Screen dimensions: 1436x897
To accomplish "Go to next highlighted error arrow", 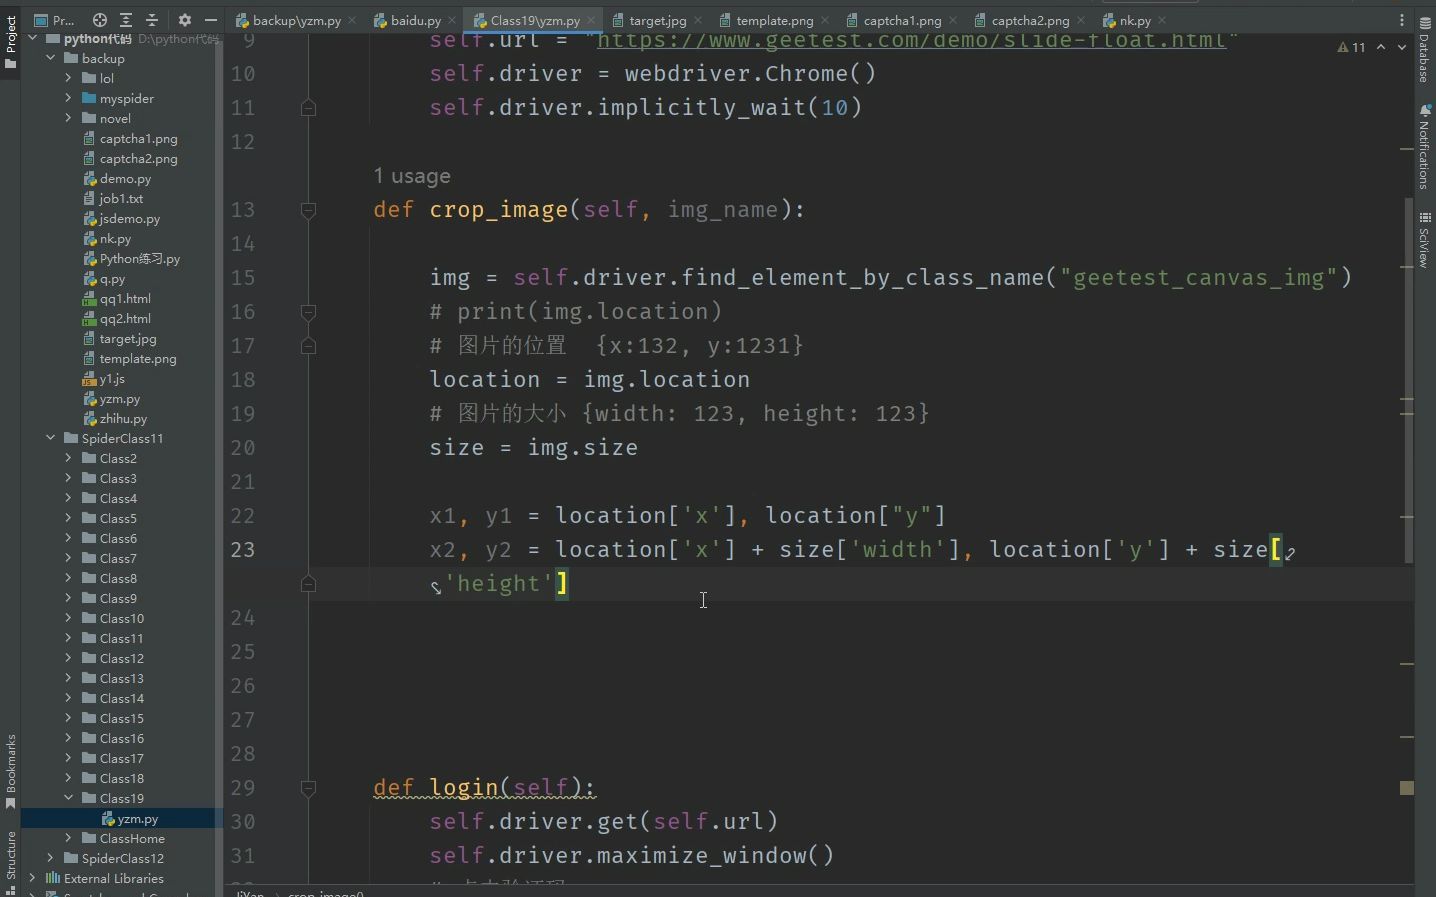I will click(x=1401, y=47).
